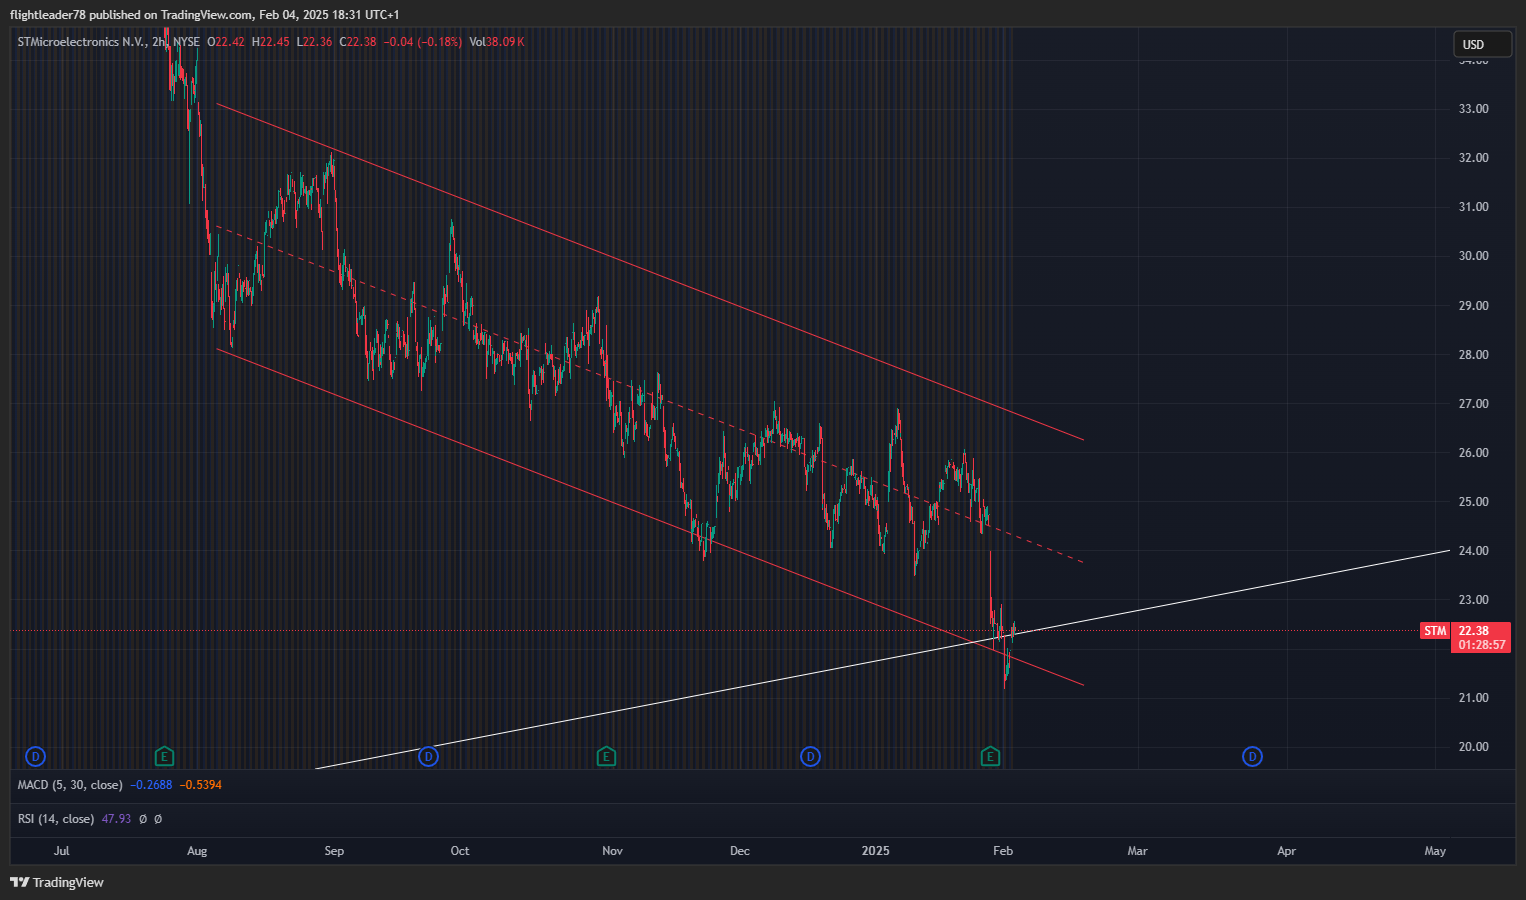Open the USD currency selector

click(1482, 44)
